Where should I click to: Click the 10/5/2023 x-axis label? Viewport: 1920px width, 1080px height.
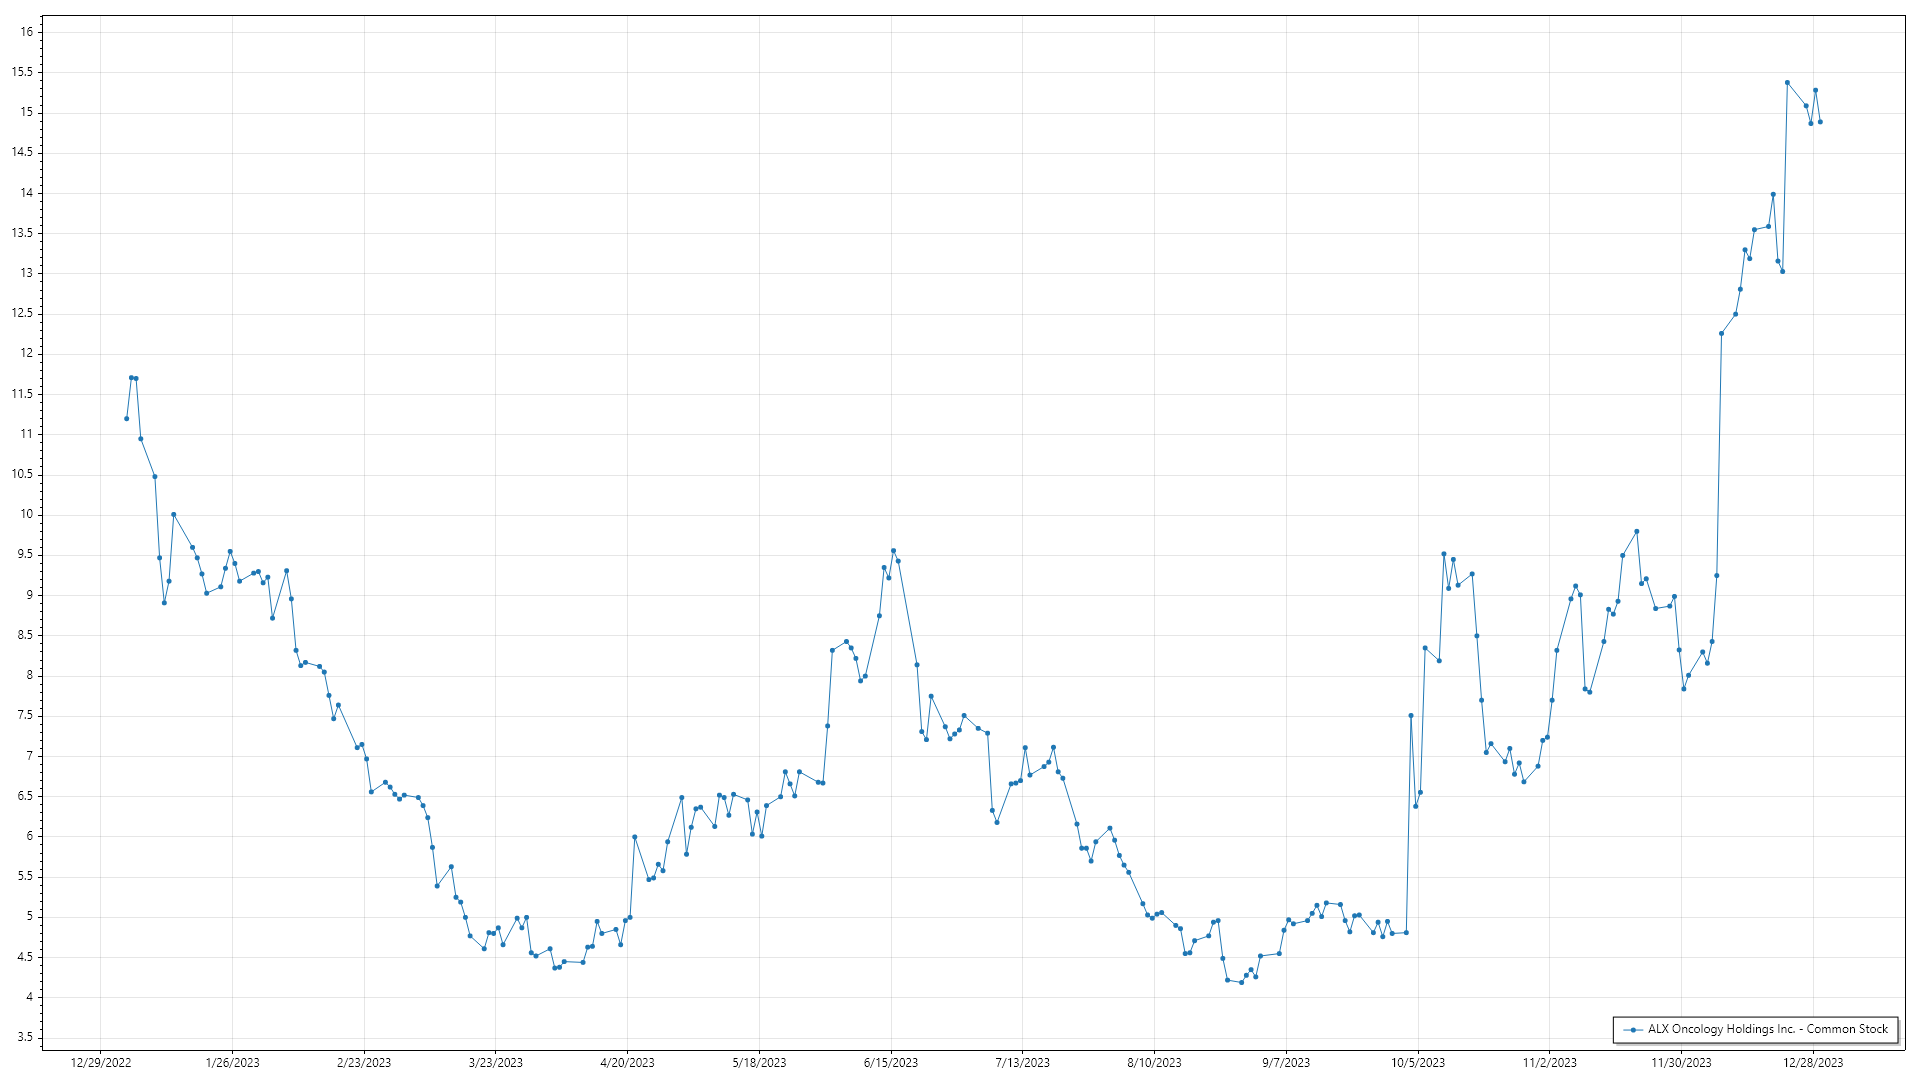coord(1417,1063)
